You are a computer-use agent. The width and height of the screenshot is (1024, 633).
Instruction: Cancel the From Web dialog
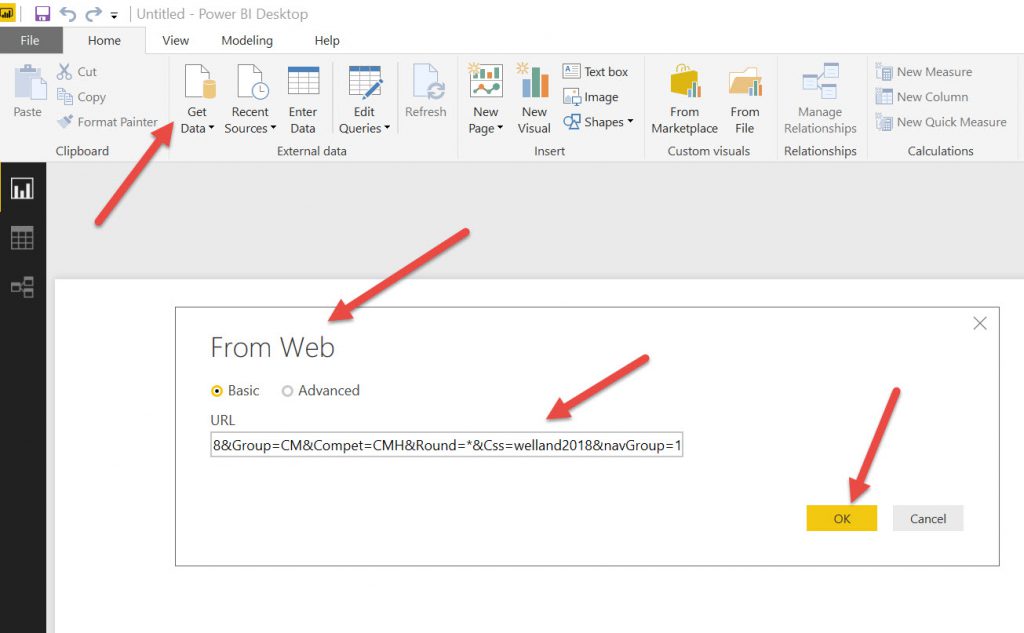(927, 518)
